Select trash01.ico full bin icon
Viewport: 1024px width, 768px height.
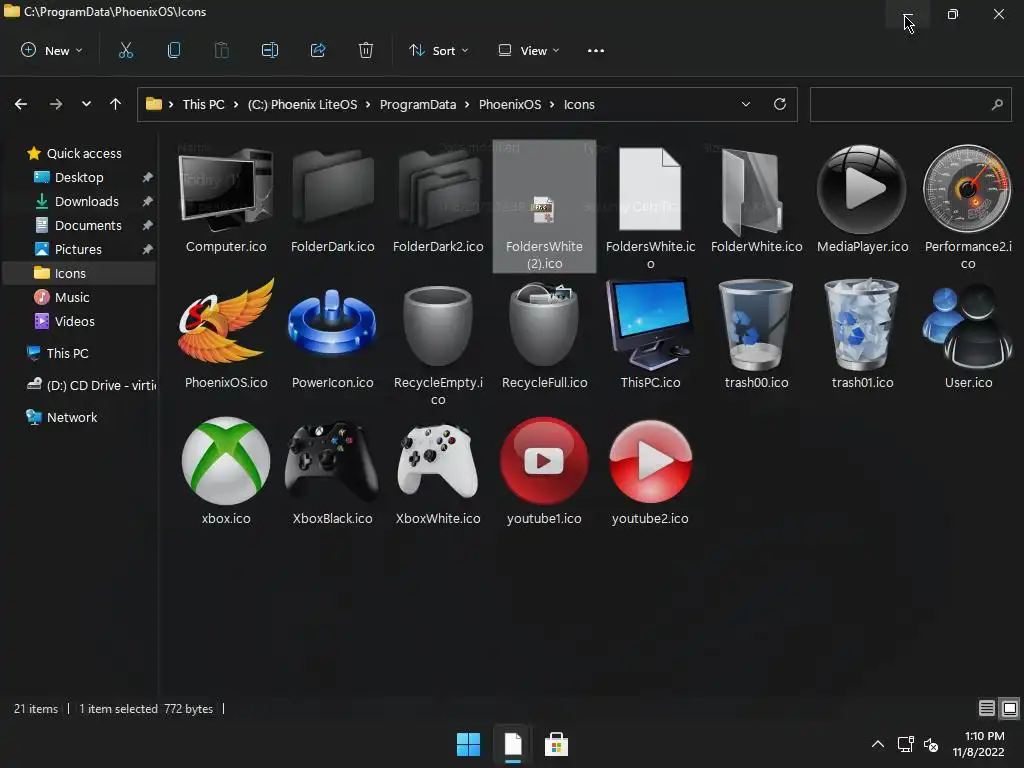[x=862, y=334]
